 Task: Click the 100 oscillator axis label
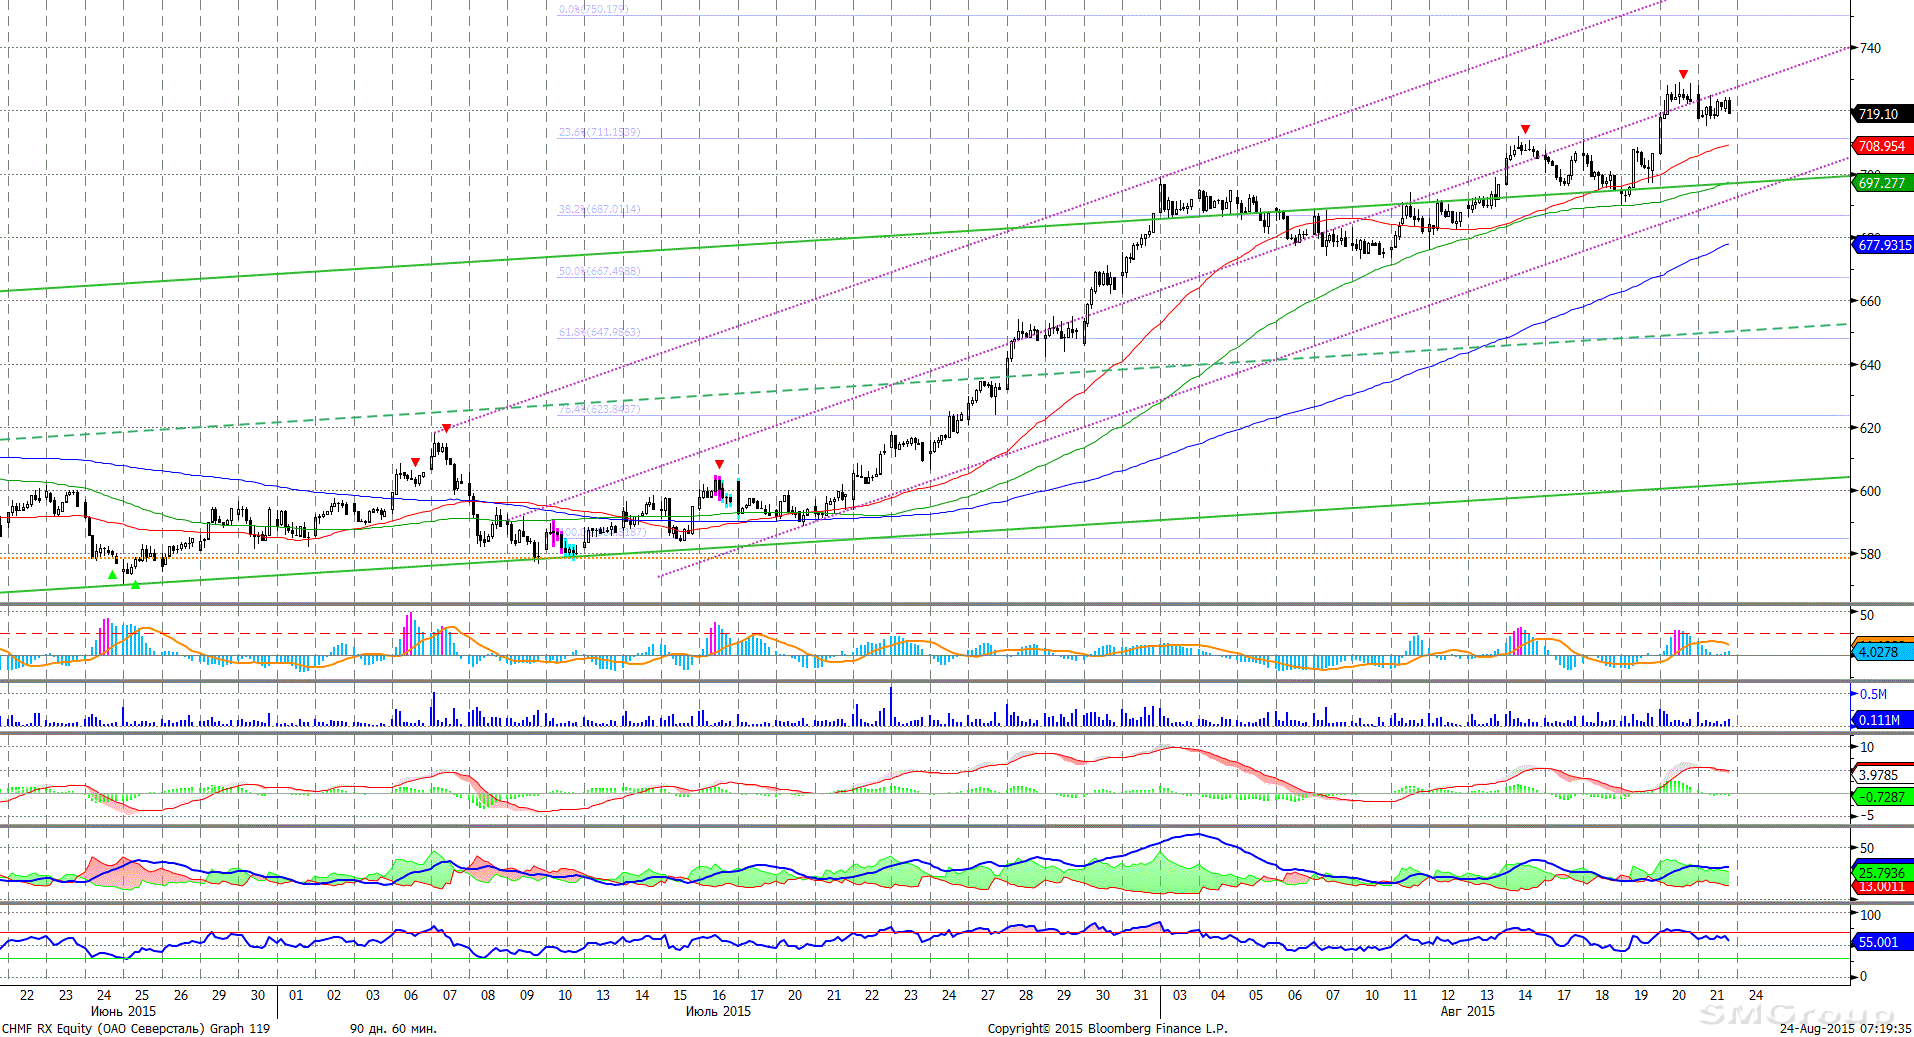[1870, 915]
